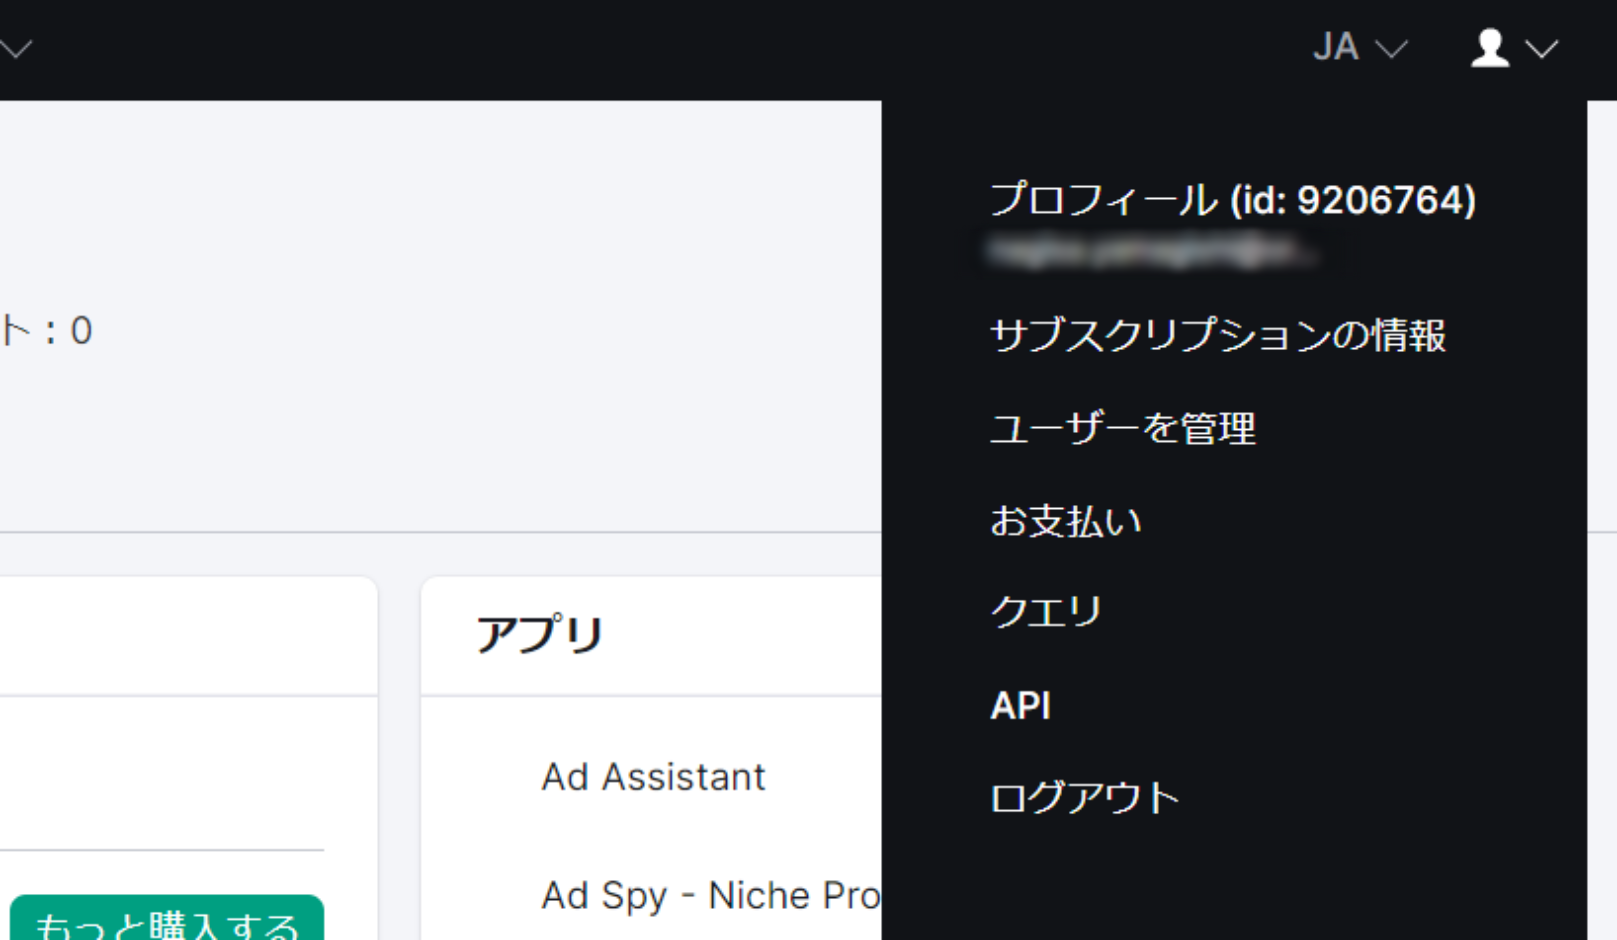Open ユーザーを管理 menu item

click(1122, 428)
